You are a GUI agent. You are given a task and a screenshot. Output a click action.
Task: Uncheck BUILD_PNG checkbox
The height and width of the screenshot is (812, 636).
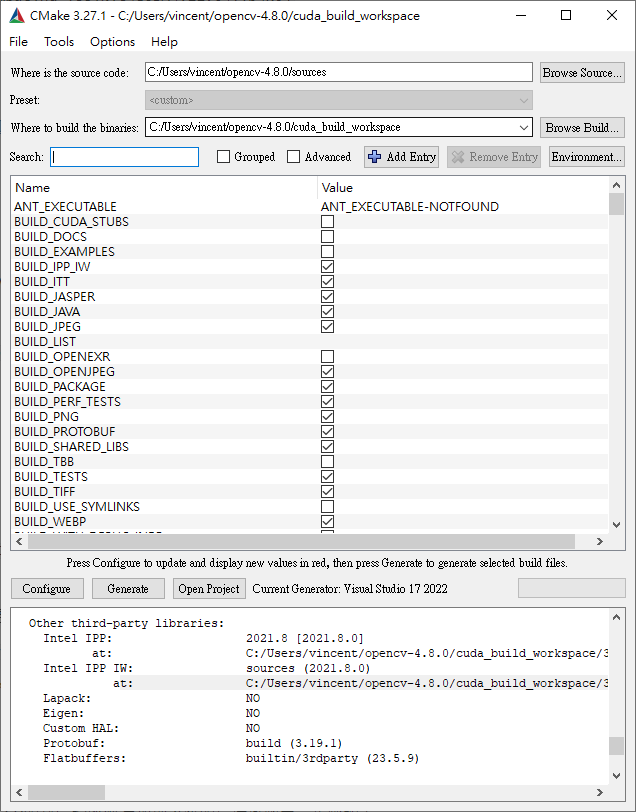point(327,417)
